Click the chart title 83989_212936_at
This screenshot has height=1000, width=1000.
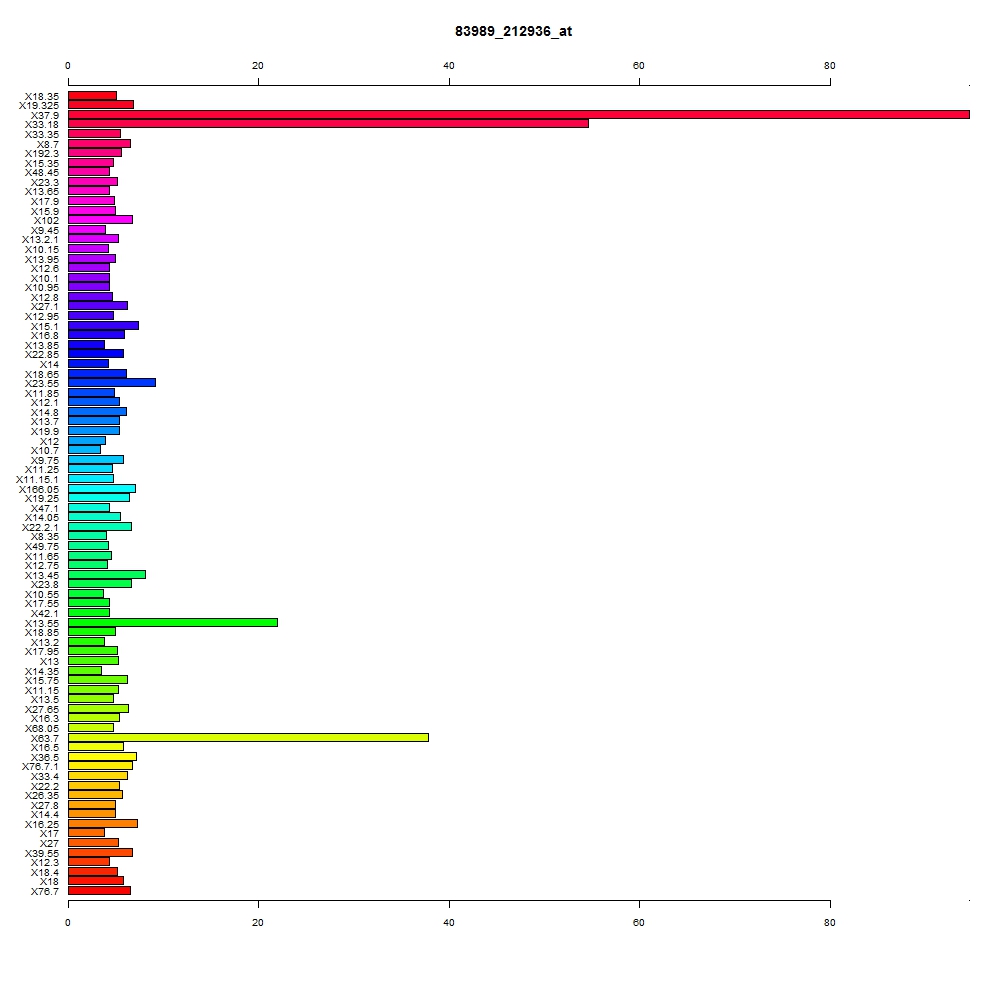pos(513,31)
